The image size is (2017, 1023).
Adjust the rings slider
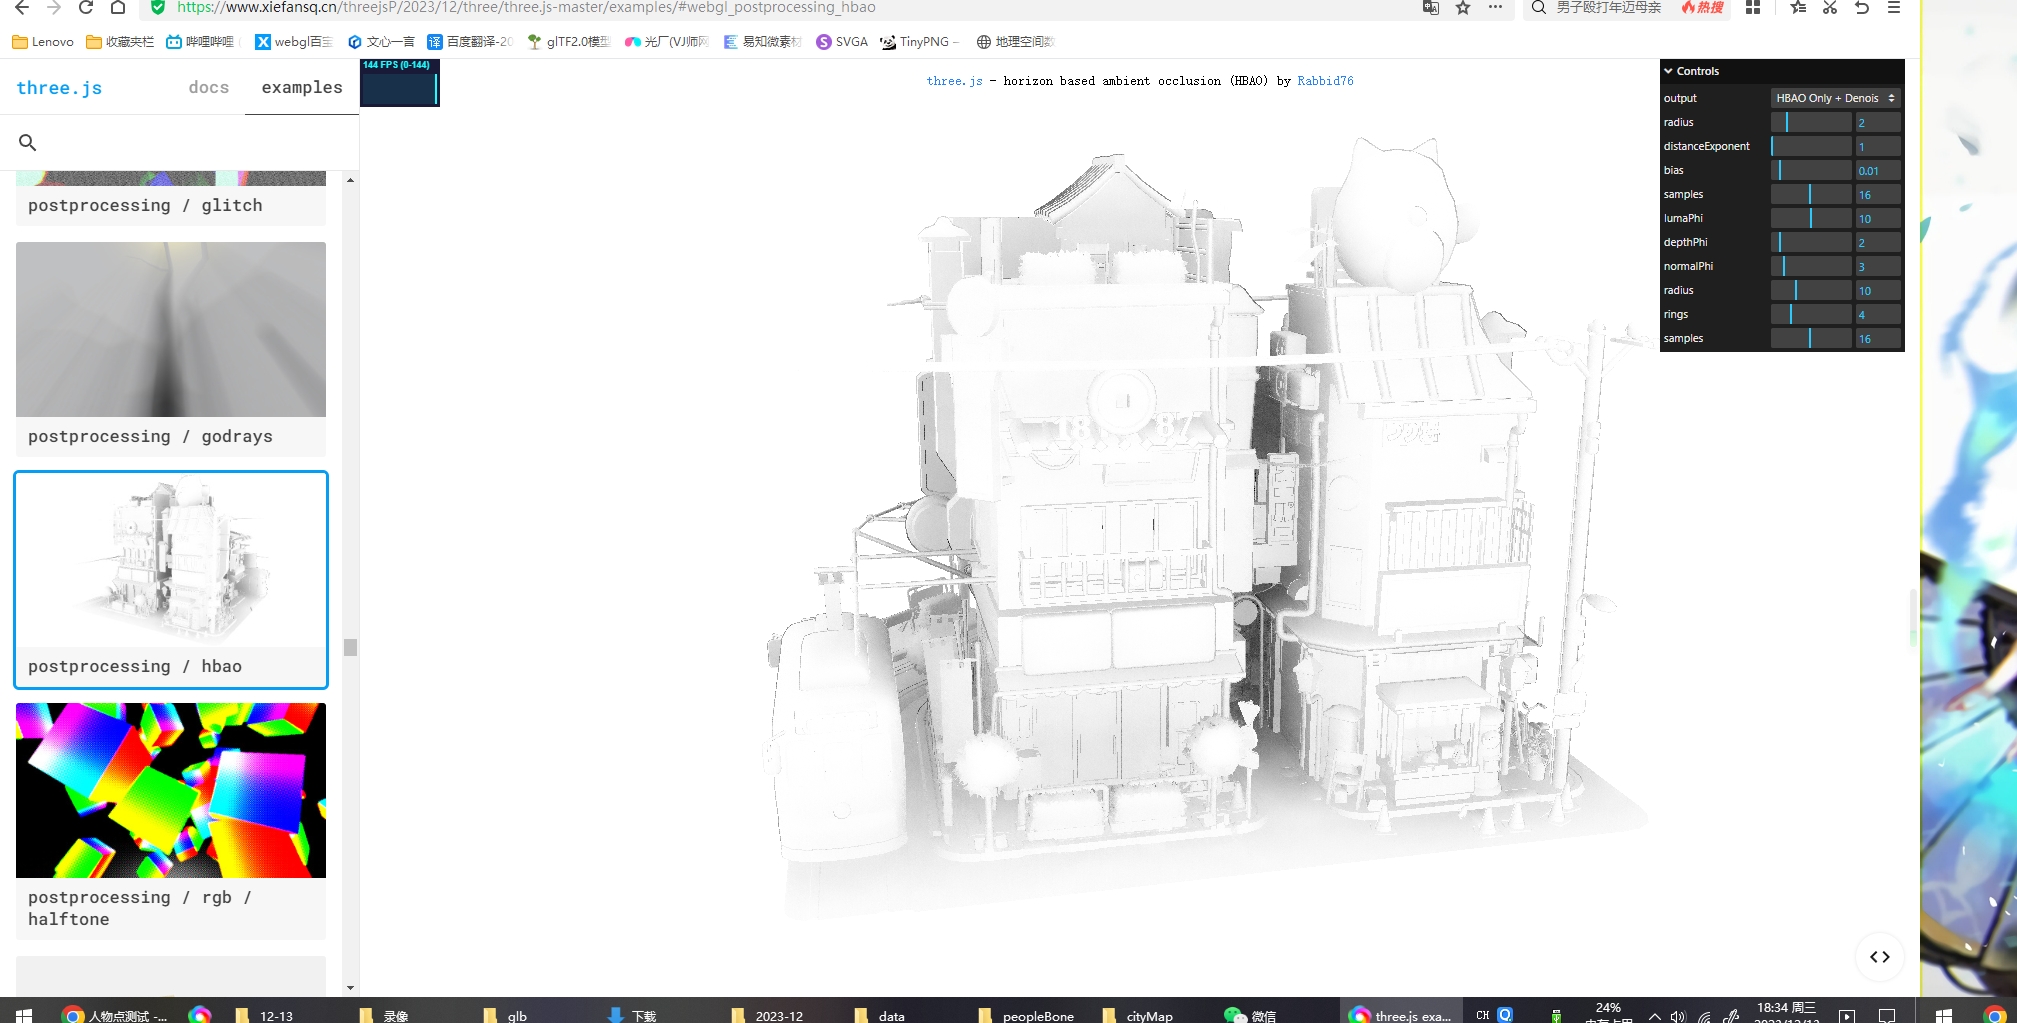[x=1811, y=314]
